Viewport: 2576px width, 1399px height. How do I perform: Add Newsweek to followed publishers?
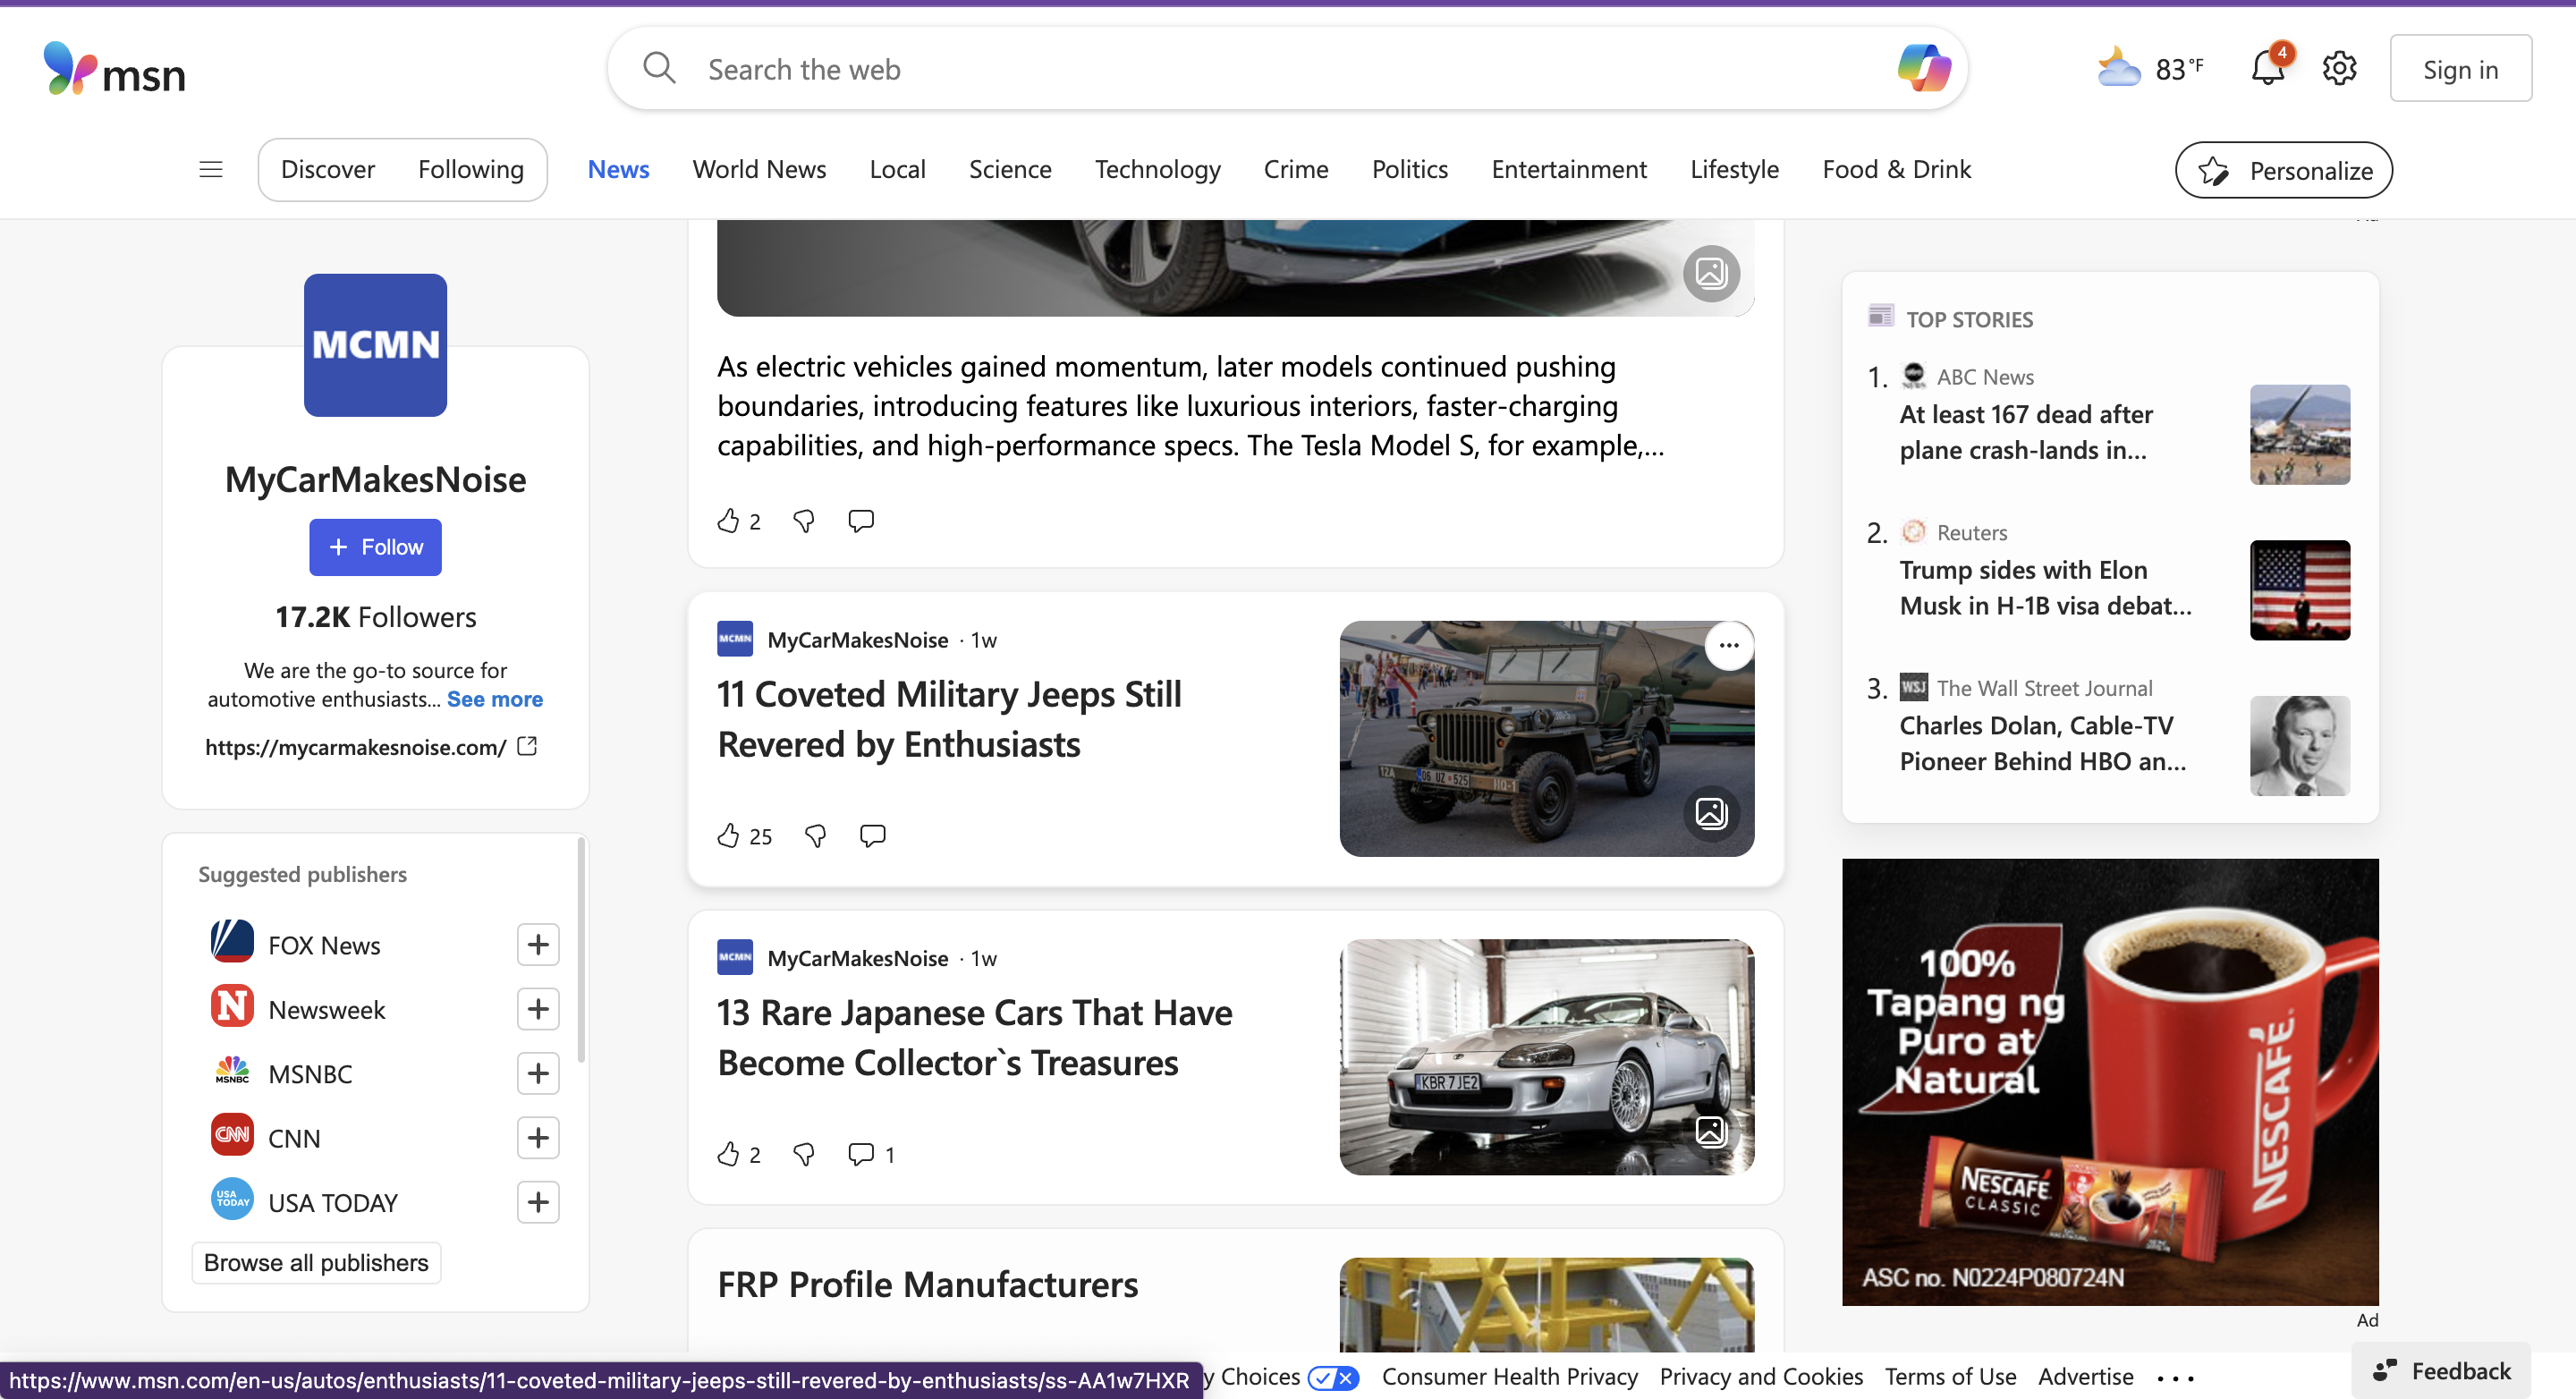[x=538, y=1009]
